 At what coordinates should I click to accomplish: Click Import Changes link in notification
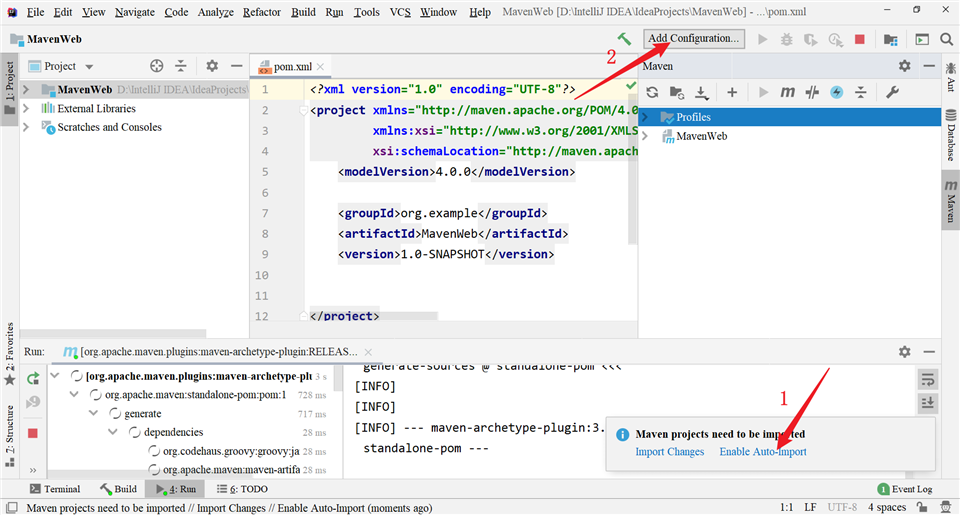point(669,452)
